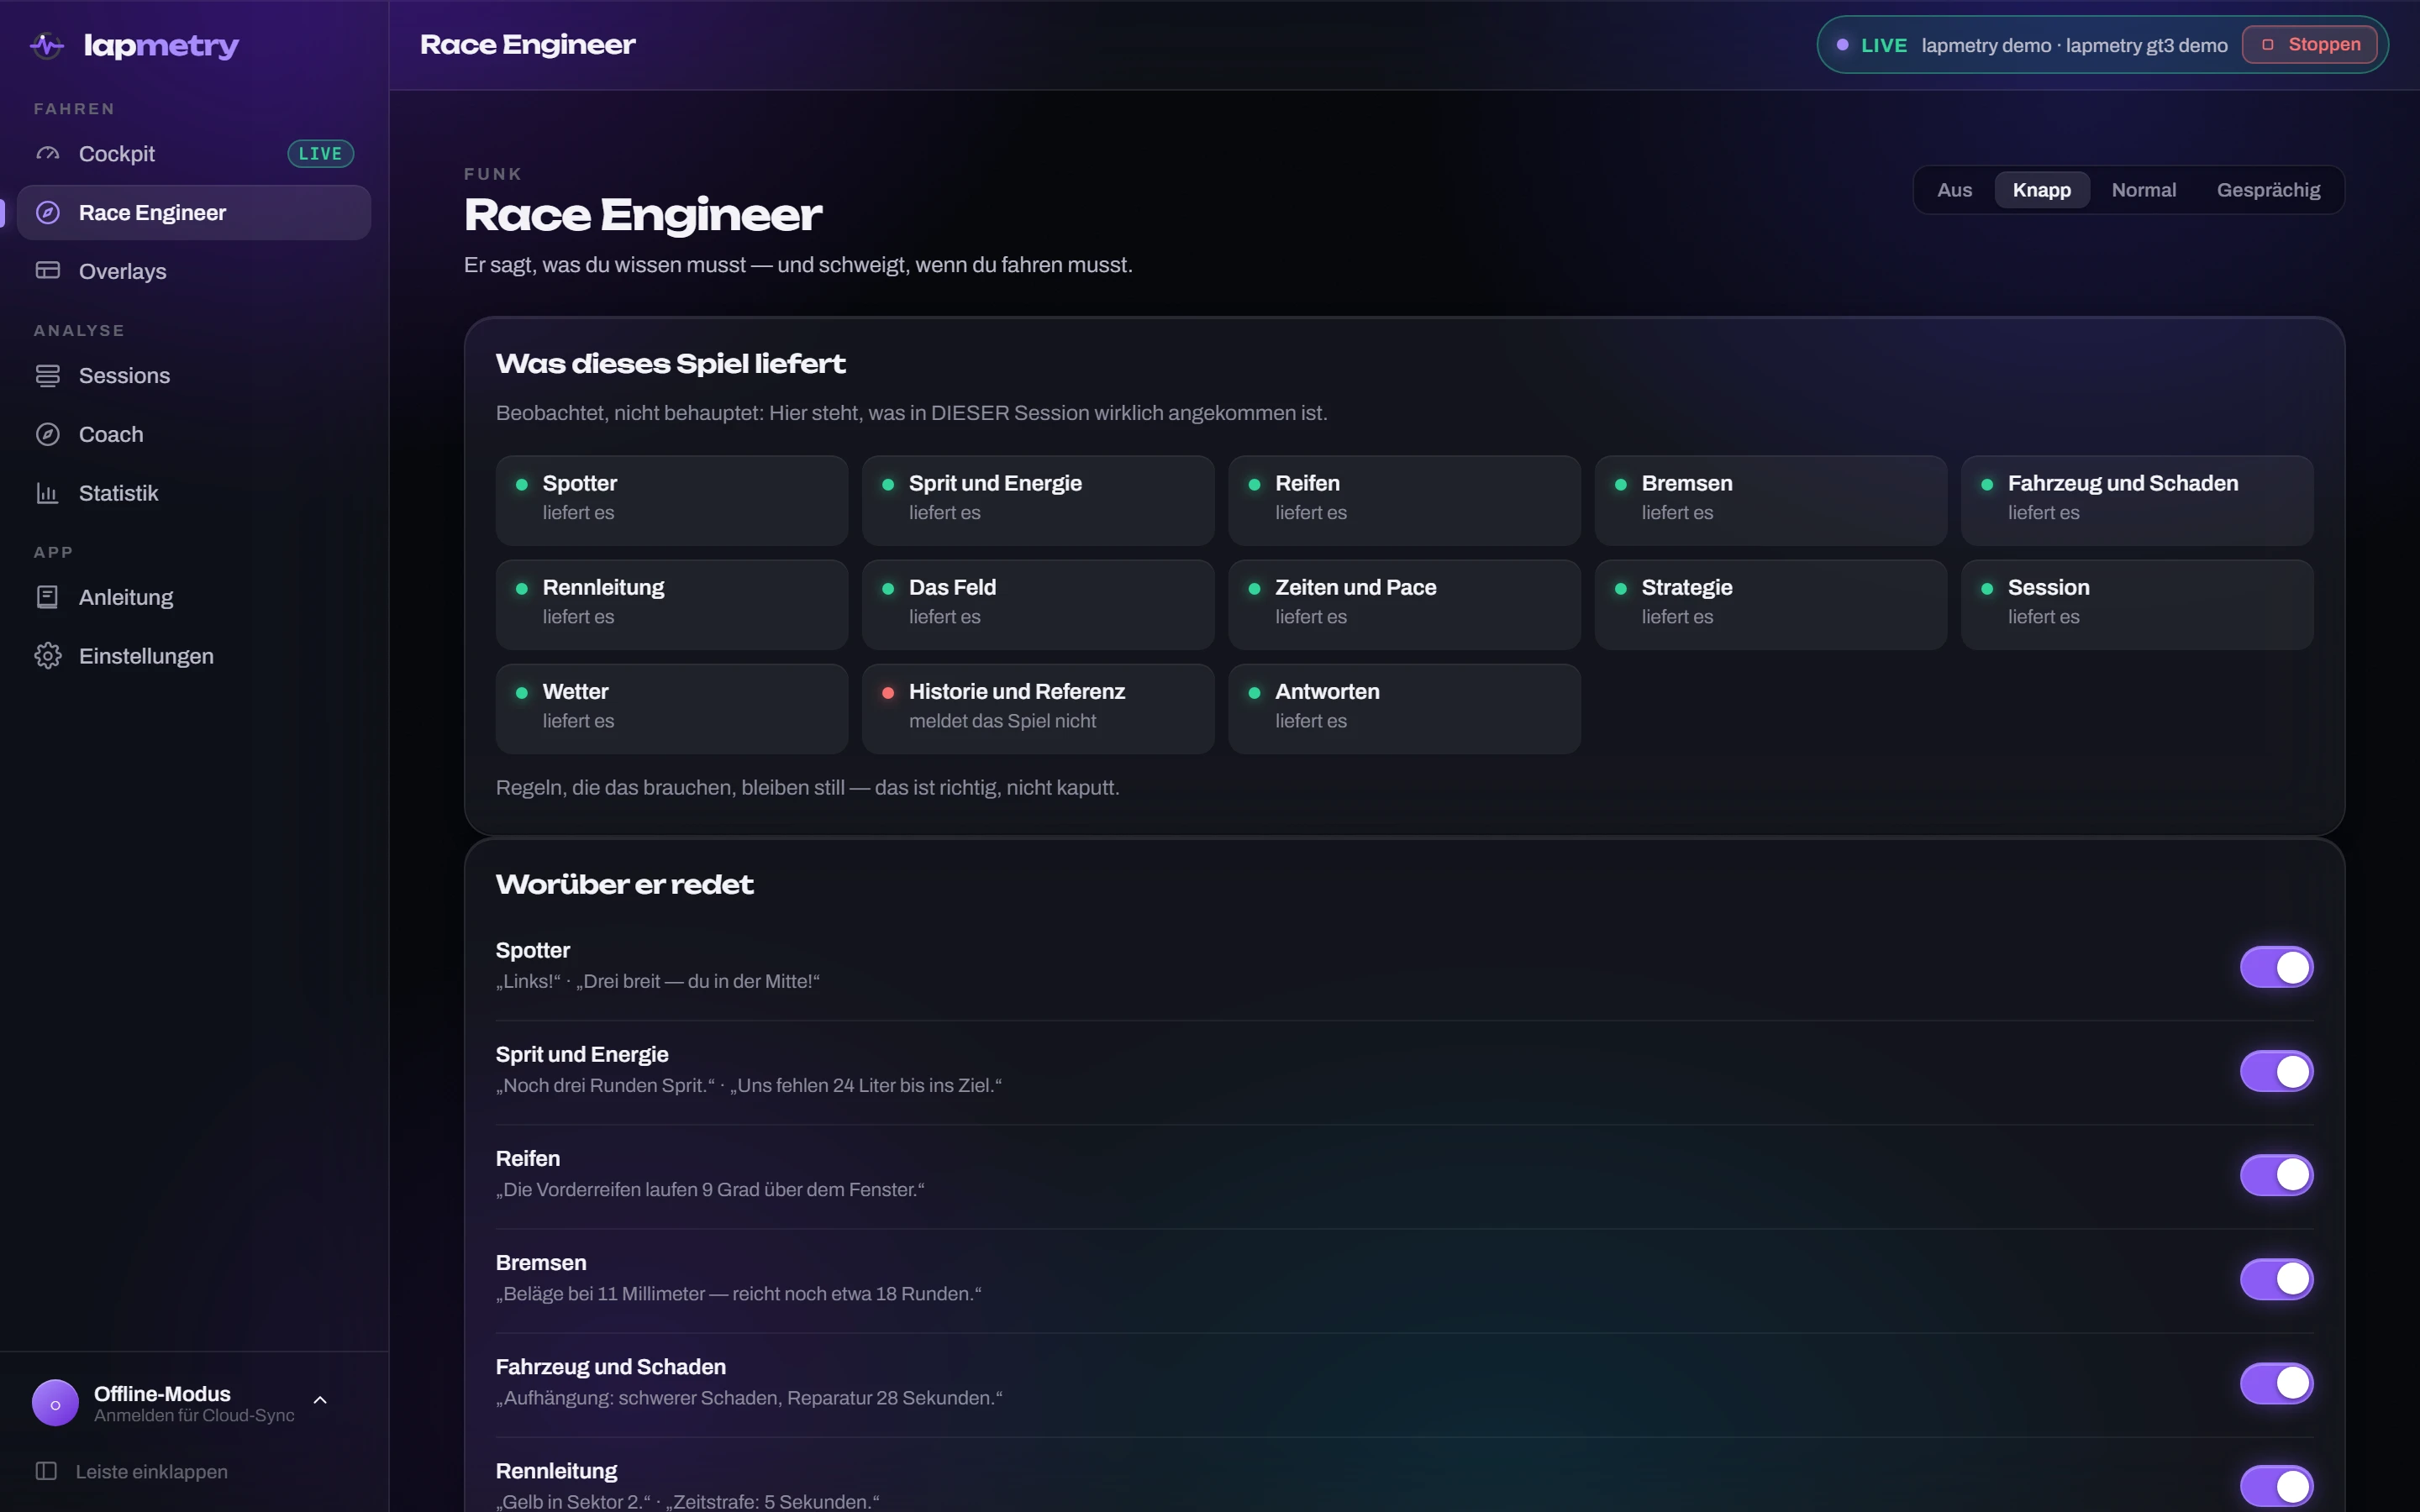Click the Statistik bar chart icon

(x=48, y=493)
